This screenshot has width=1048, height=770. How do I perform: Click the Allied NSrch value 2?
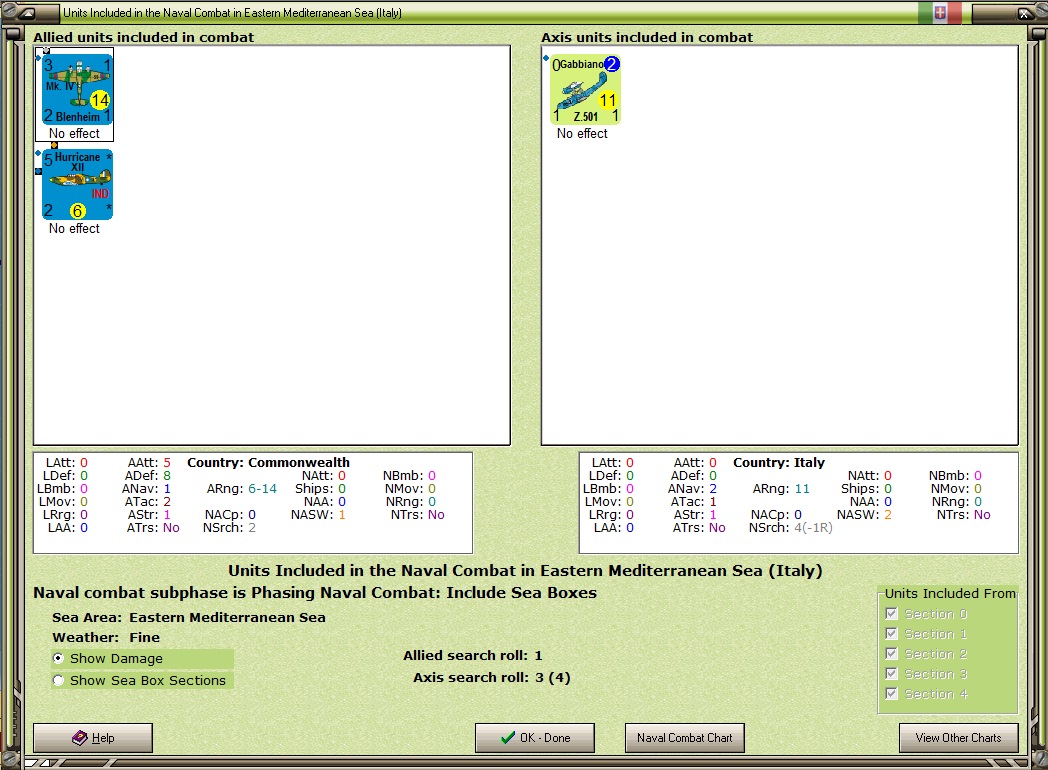tap(252, 527)
